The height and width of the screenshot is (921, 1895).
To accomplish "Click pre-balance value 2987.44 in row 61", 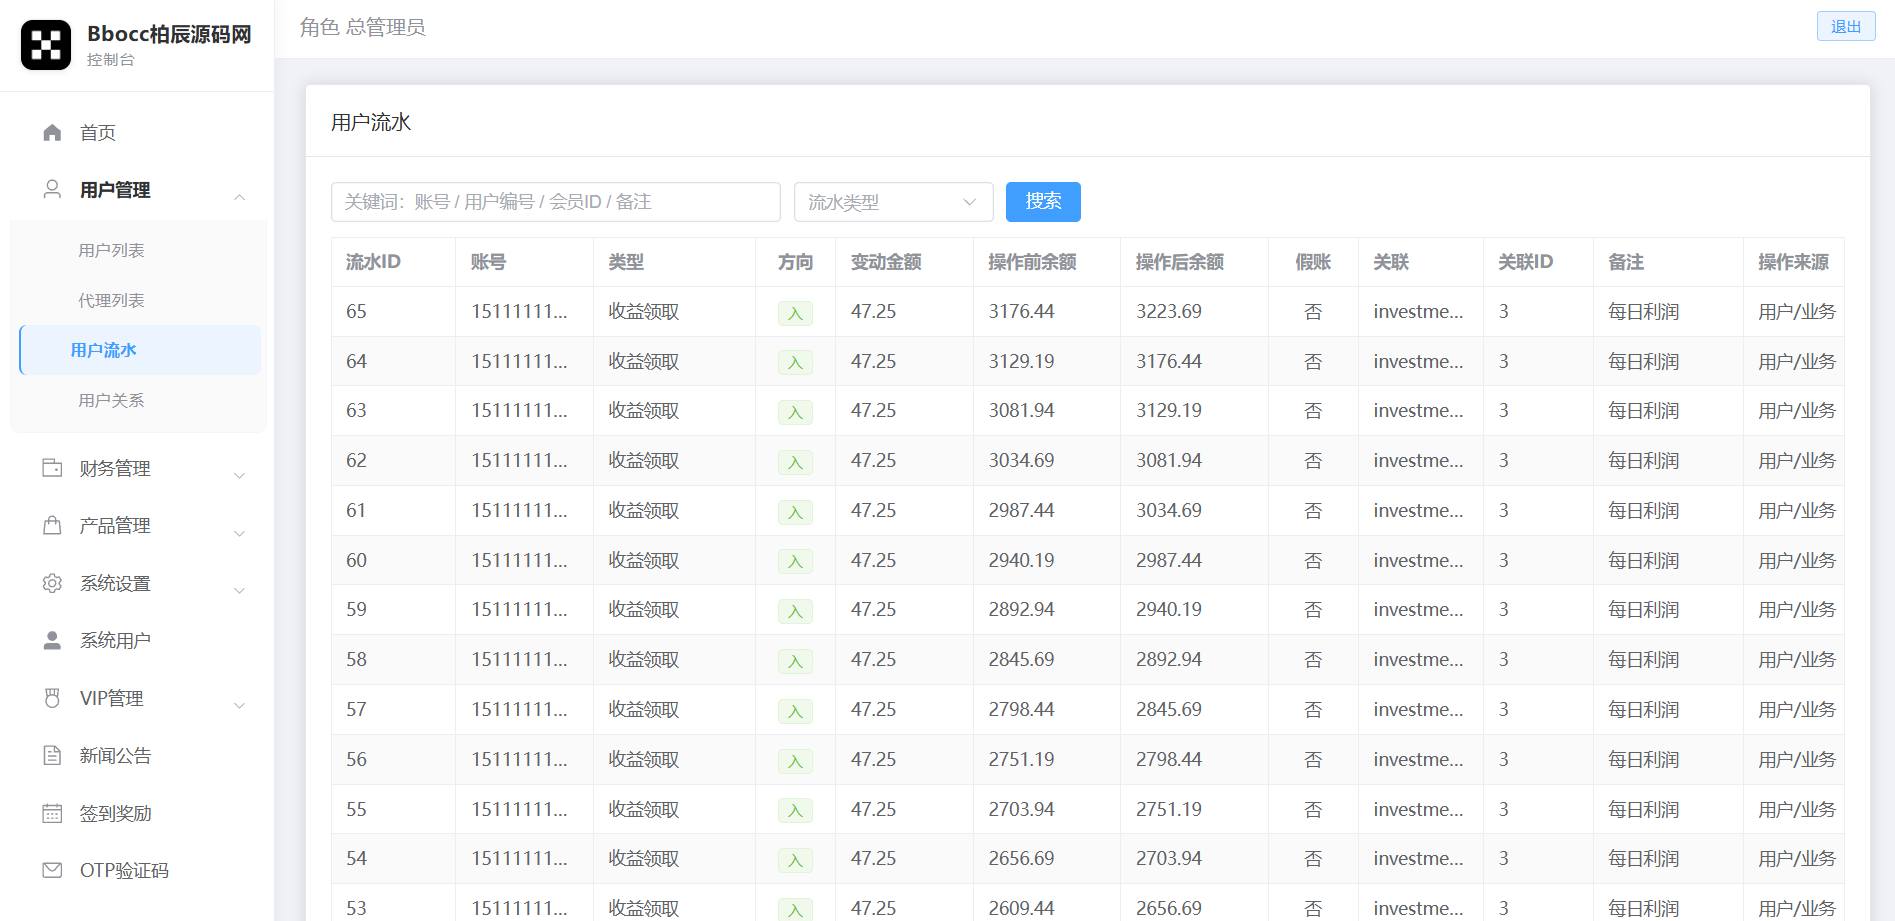I will pyautogui.click(x=1021, y=510).
